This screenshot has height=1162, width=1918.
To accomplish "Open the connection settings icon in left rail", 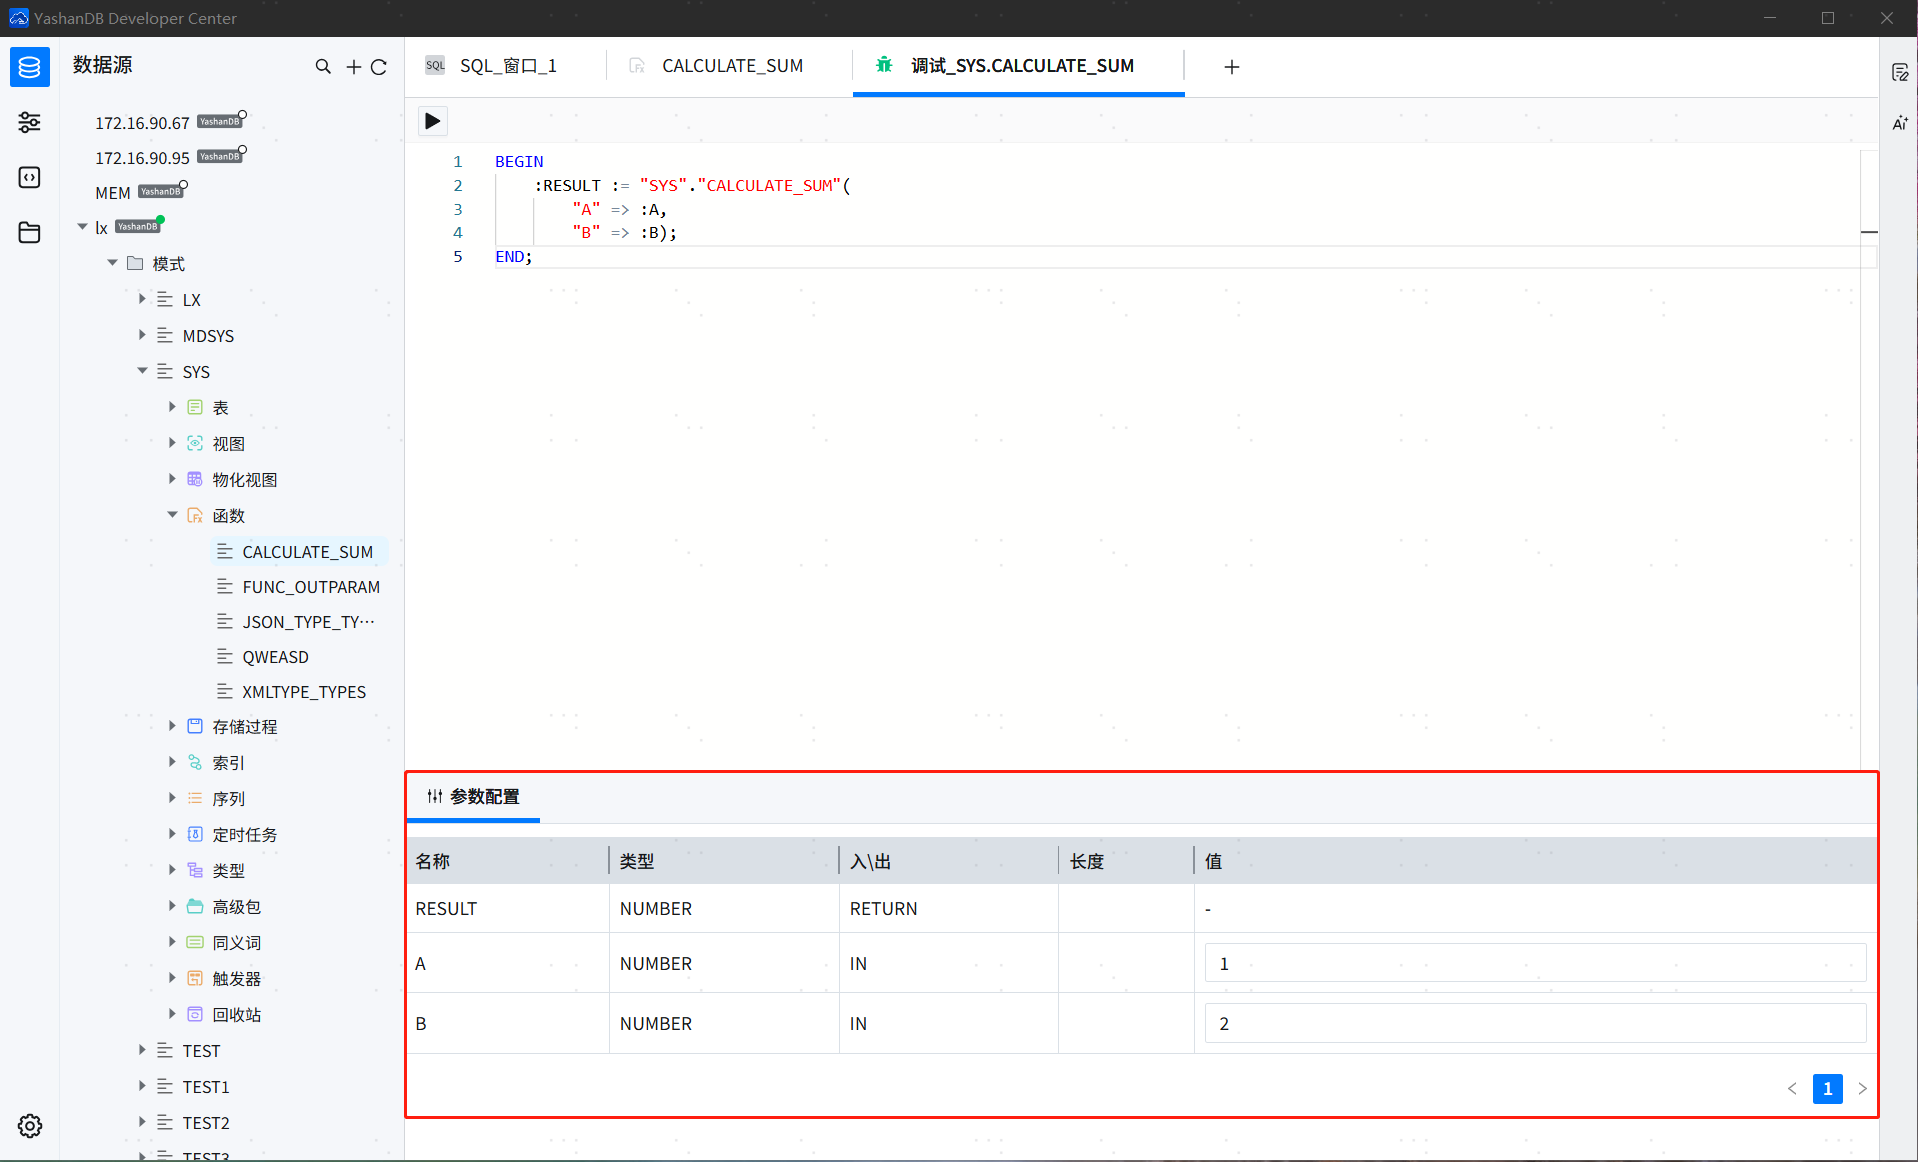I will [x=29, y=122].
